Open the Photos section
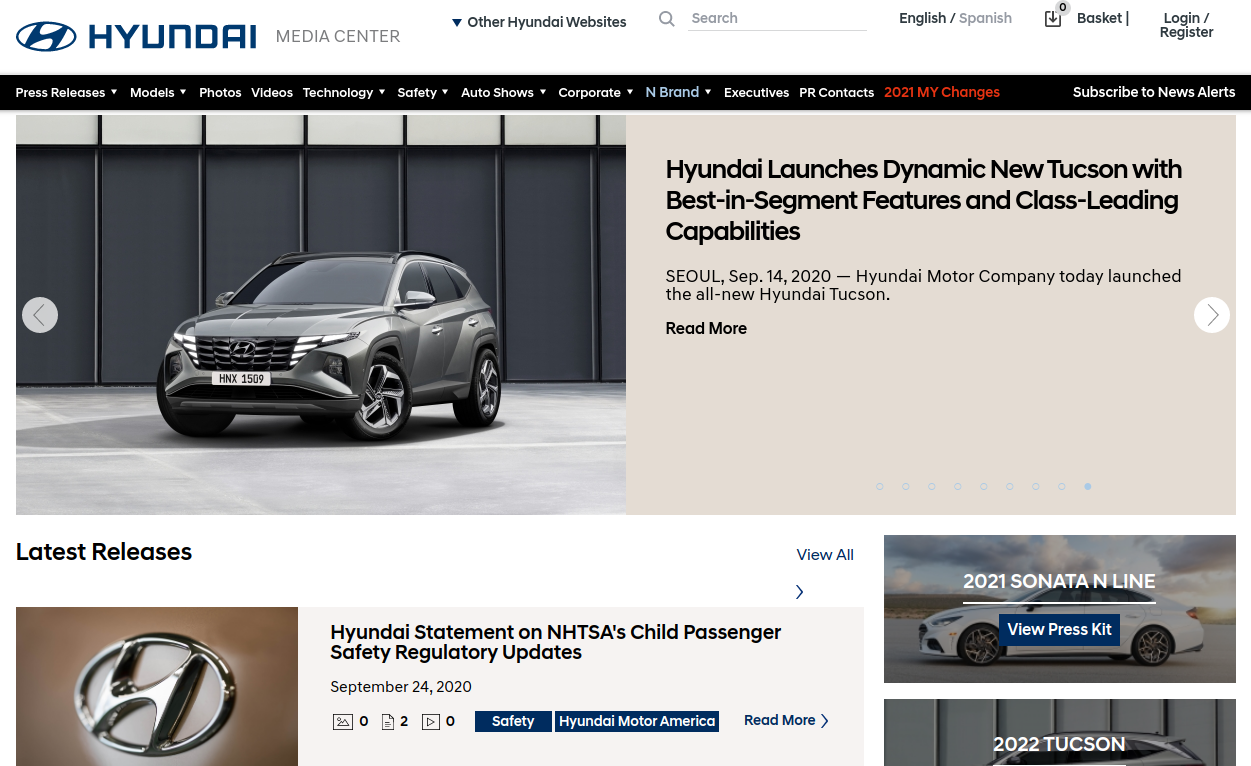1251x766 pixels. 220,93
